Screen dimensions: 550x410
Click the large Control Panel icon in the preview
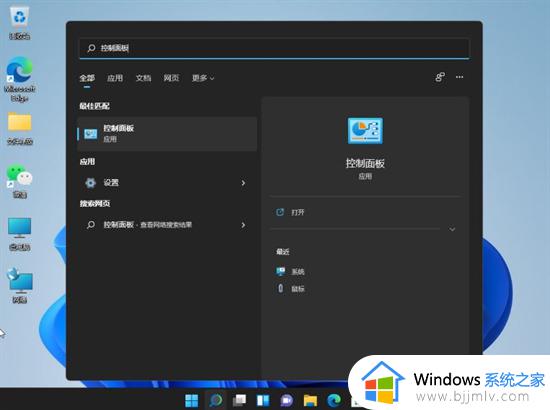coord(365,131)
